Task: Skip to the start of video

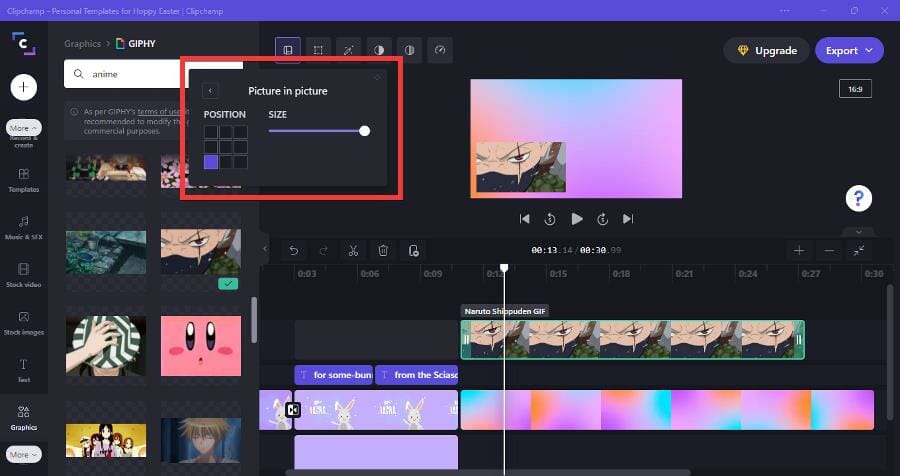Action: point(524,219)
